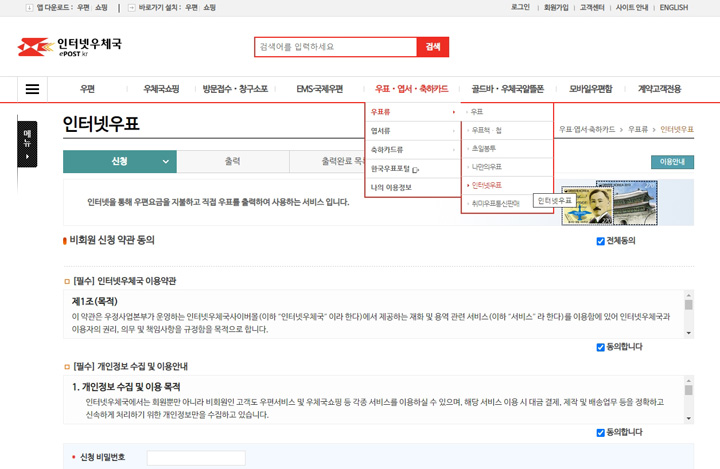The height and width of the screenshot is (469, 720).
Task: Switch to the 출력 tab
Action: point(233,162)
